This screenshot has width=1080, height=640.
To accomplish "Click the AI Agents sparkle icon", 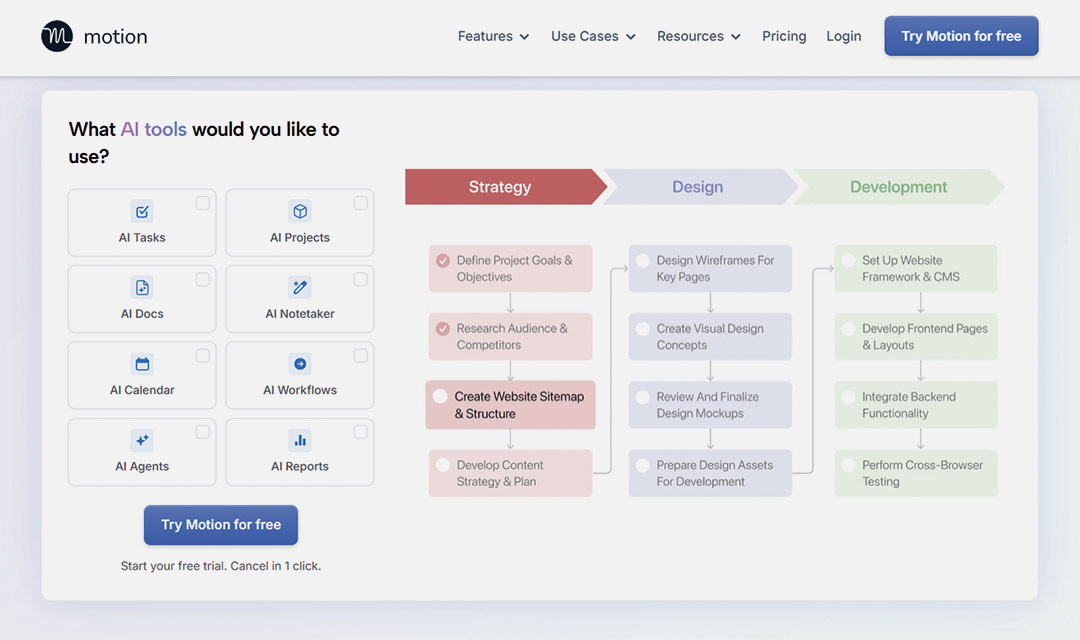I will (x=142, y=440).
